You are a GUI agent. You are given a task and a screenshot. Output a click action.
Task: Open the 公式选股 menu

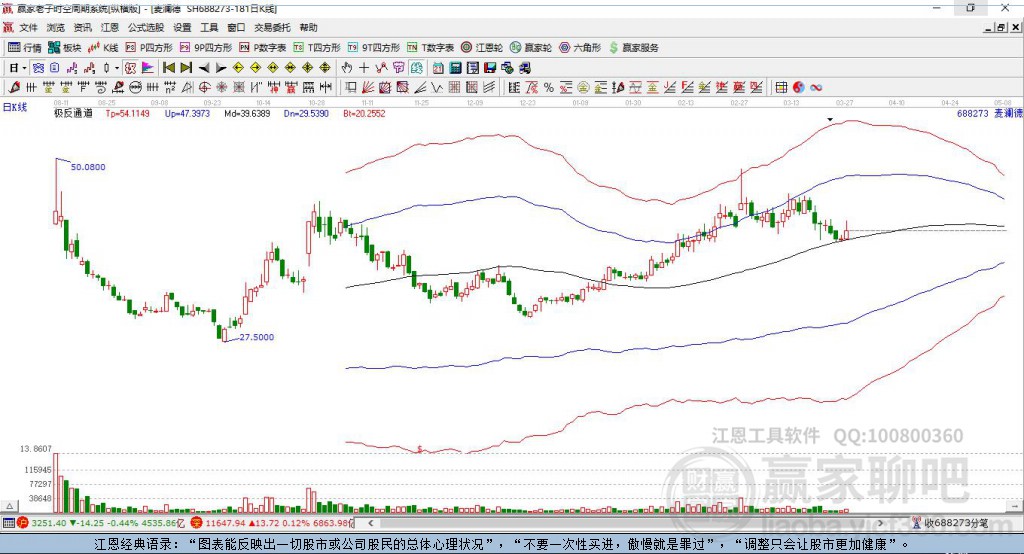pyautogui.click(x=146, y=27)
